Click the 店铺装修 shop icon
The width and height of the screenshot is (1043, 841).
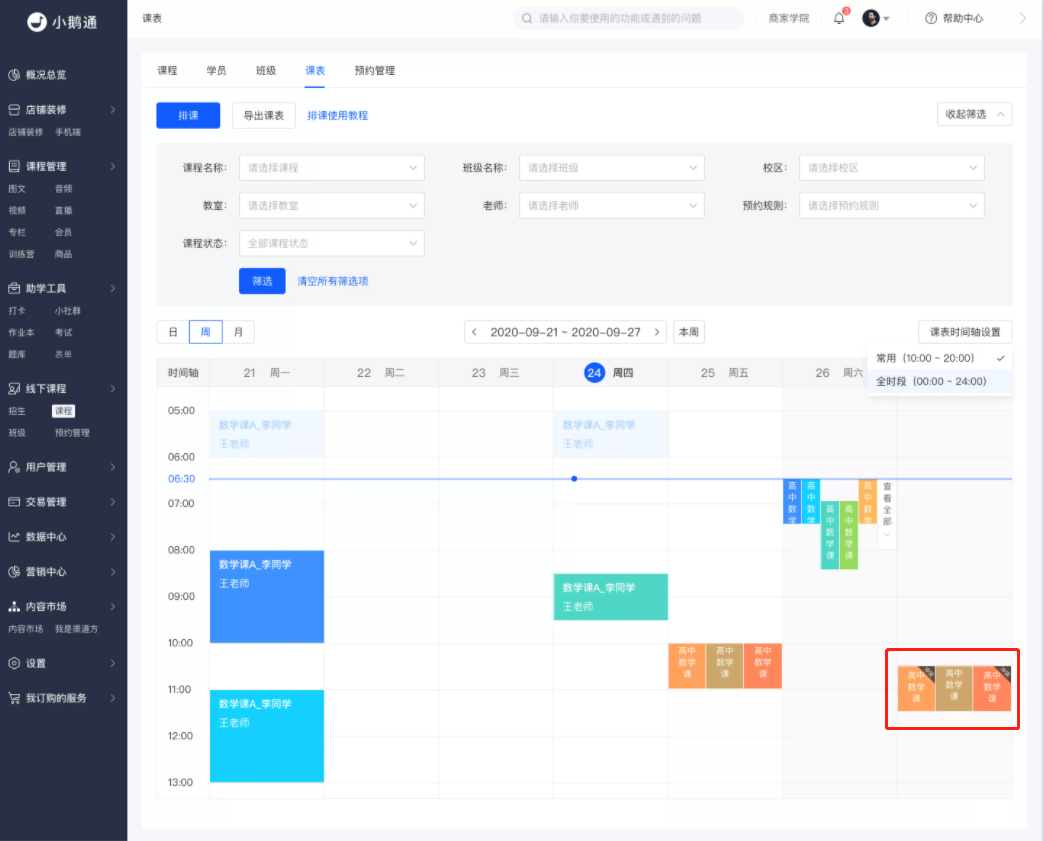tap(13, 109)
